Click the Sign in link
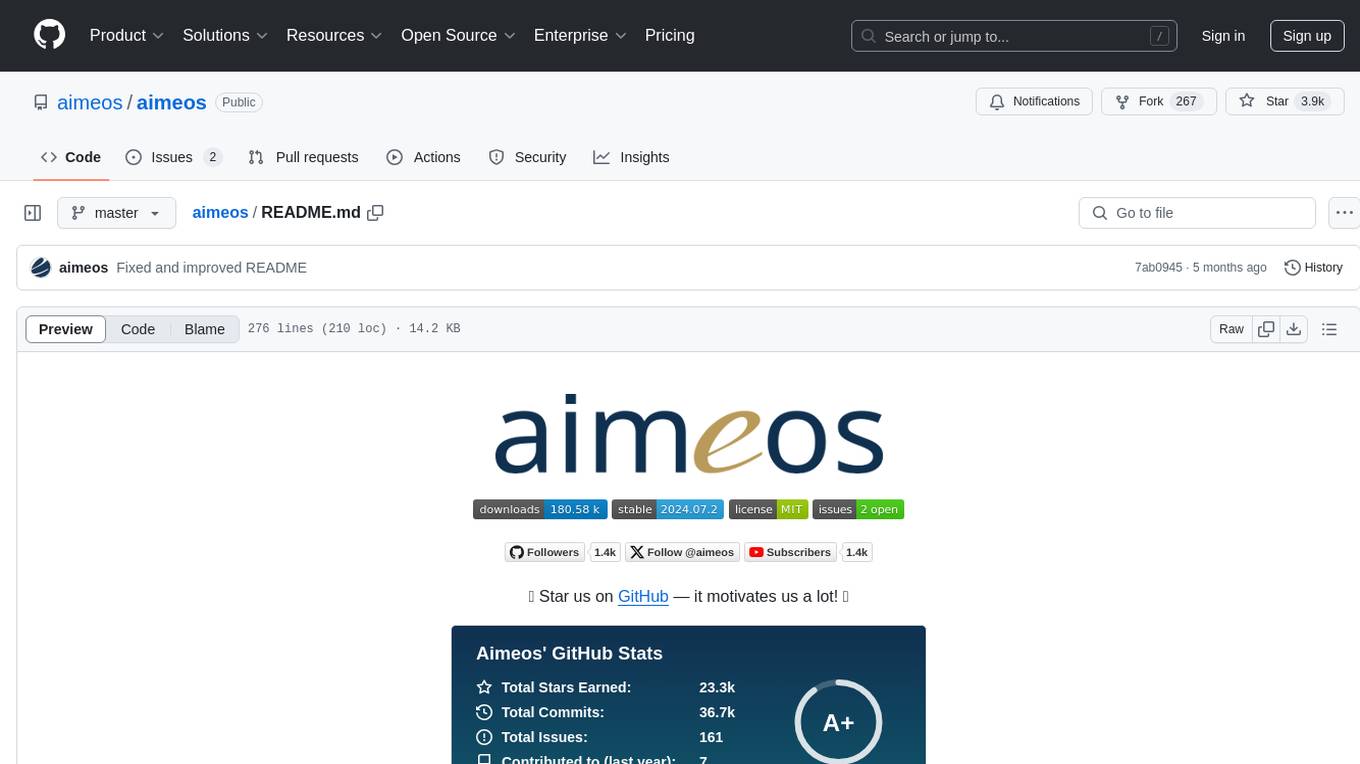Screen dimensions: 1360x764 coord(1223,36)
